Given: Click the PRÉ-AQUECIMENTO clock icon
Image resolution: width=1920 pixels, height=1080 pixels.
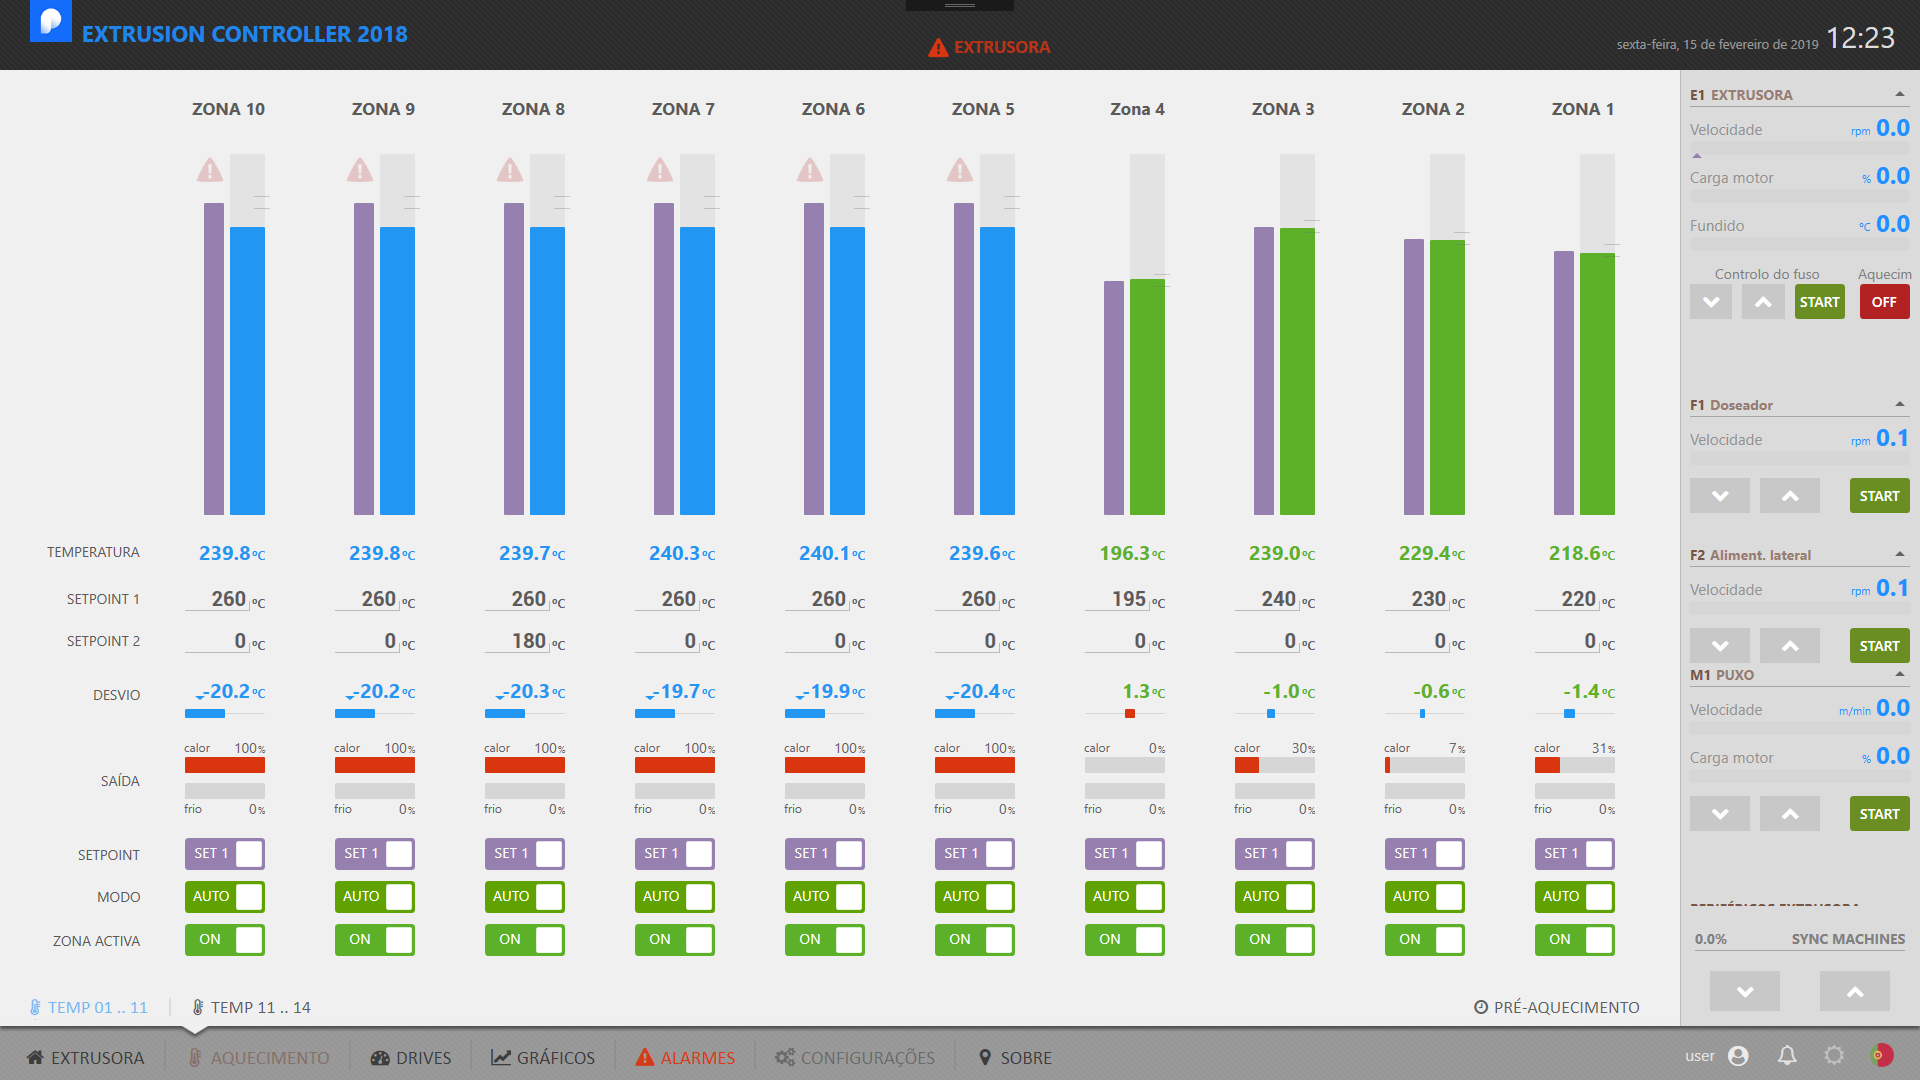Looking at the screenshot, I should [1481, 1007].
